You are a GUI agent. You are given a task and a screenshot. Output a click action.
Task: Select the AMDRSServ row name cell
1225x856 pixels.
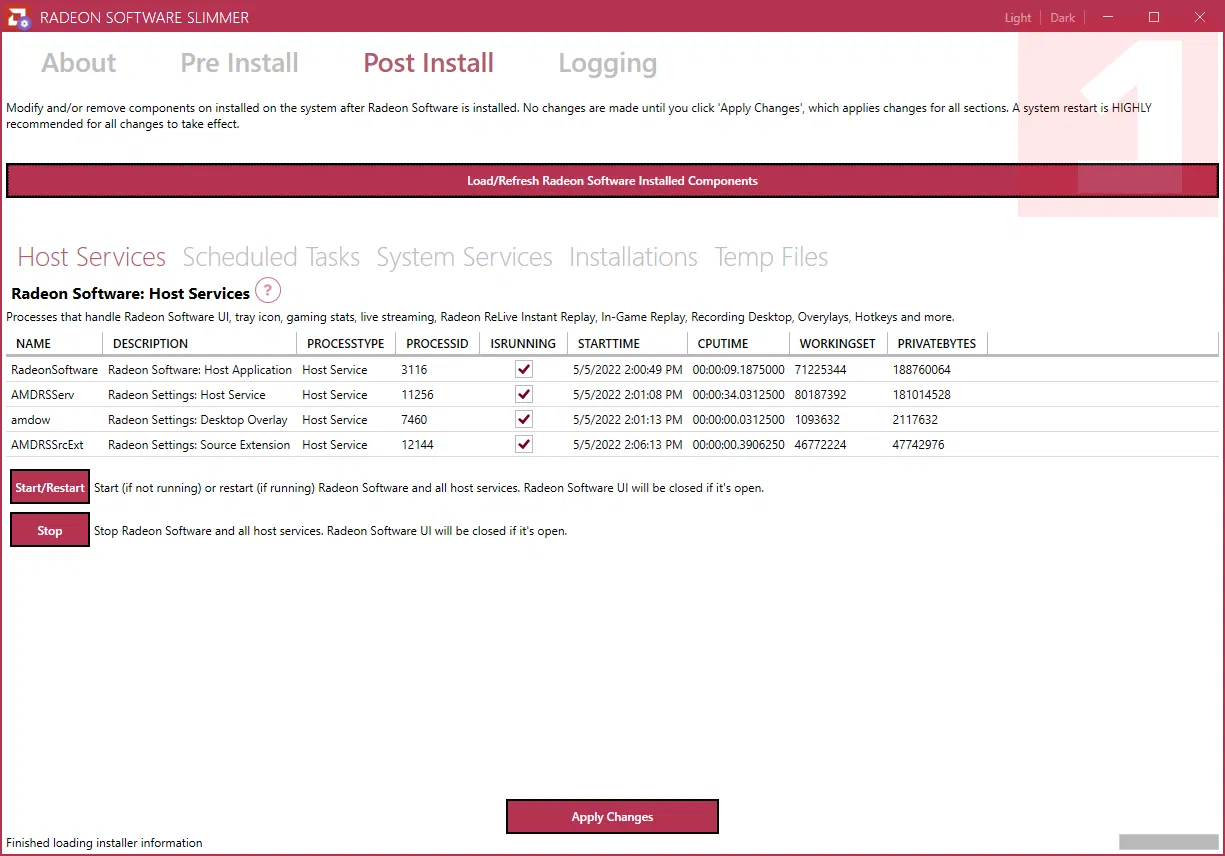(x=42, y=395)
